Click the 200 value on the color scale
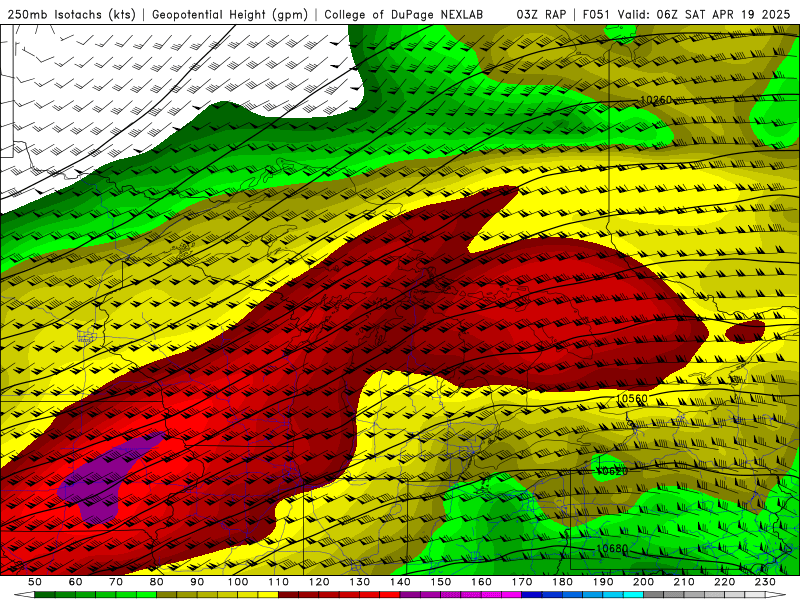 643,582
